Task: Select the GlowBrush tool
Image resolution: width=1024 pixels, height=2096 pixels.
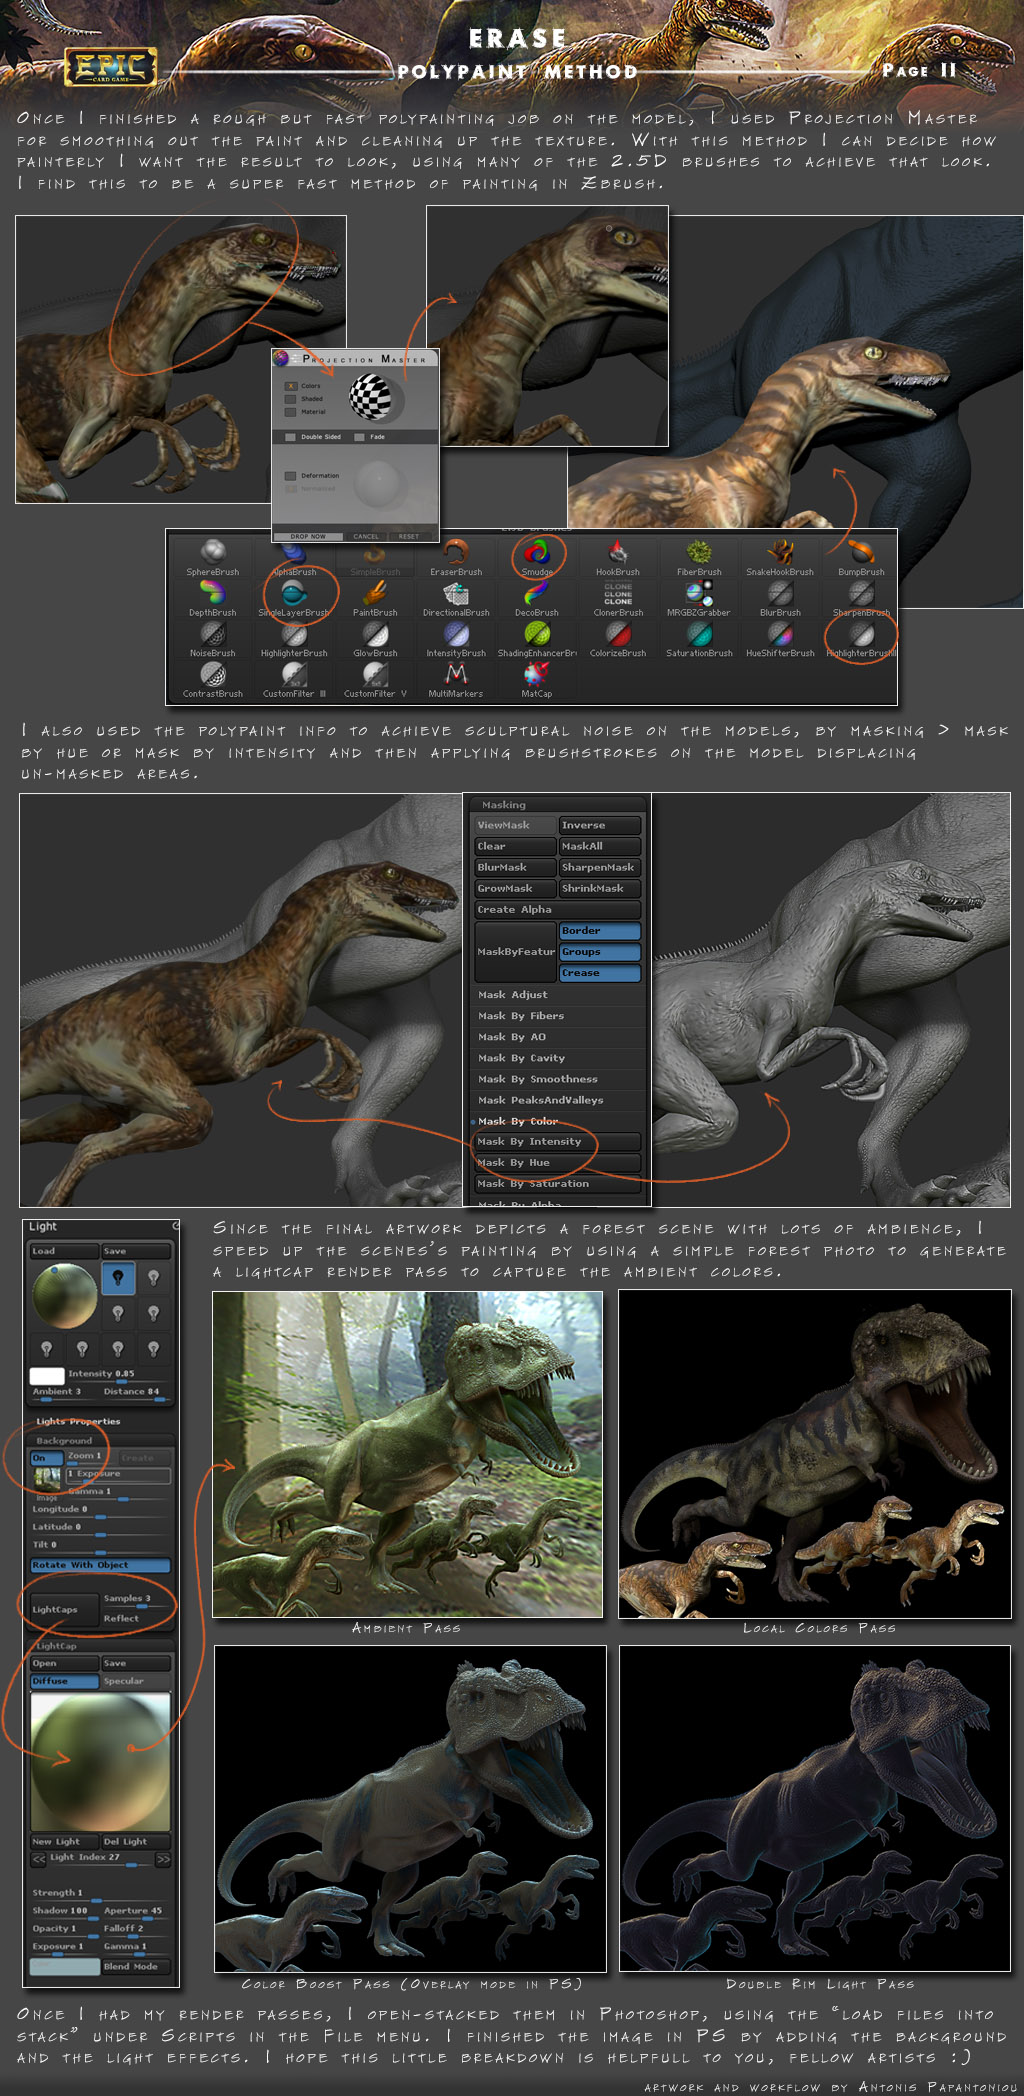Action: point(375,639)
